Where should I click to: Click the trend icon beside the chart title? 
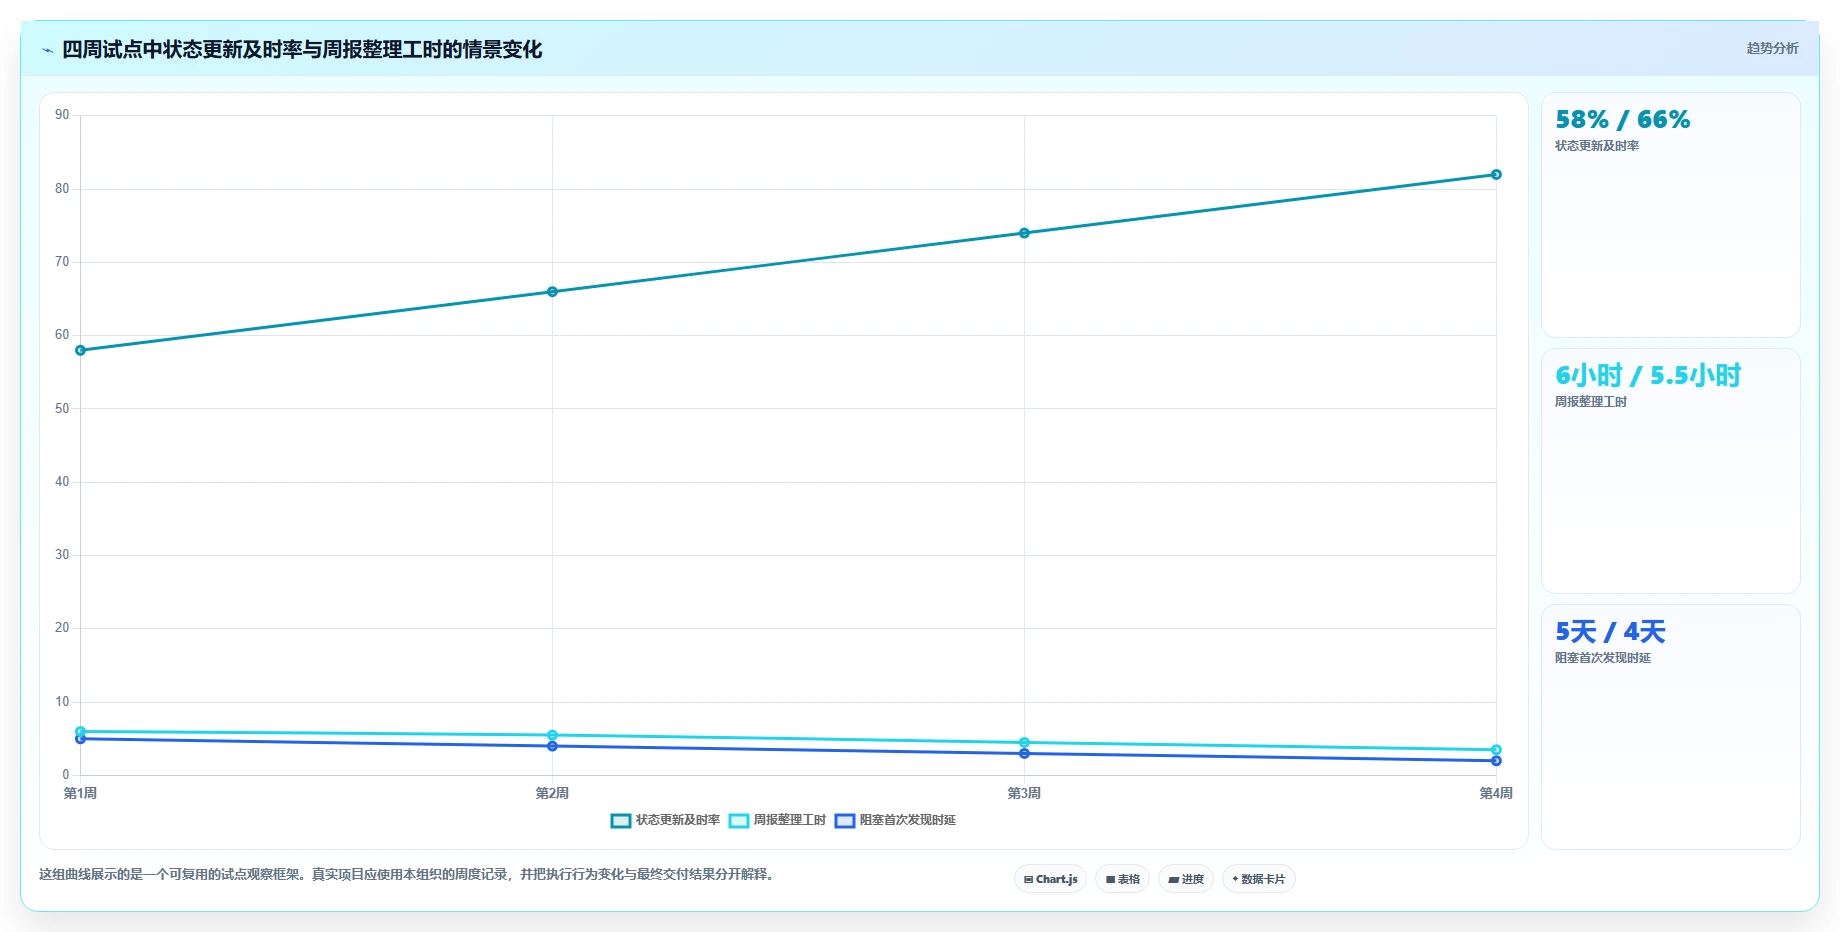coord(47,50)
